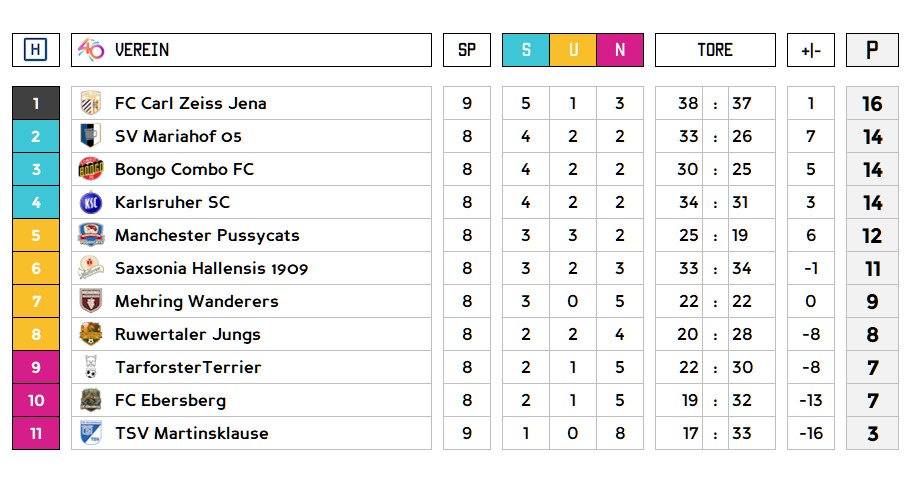Click the P points column header
Screen dimensions: 911x483
click(872, 50)
